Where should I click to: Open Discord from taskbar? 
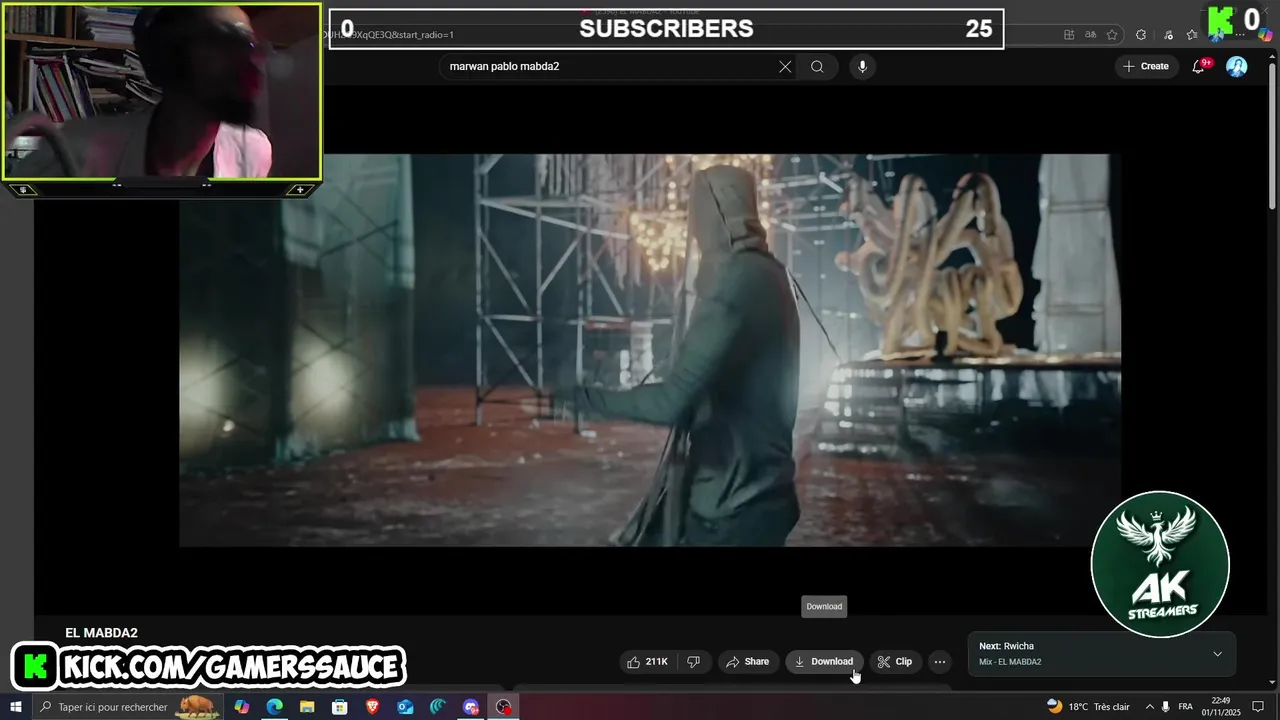tap(471, 707)
